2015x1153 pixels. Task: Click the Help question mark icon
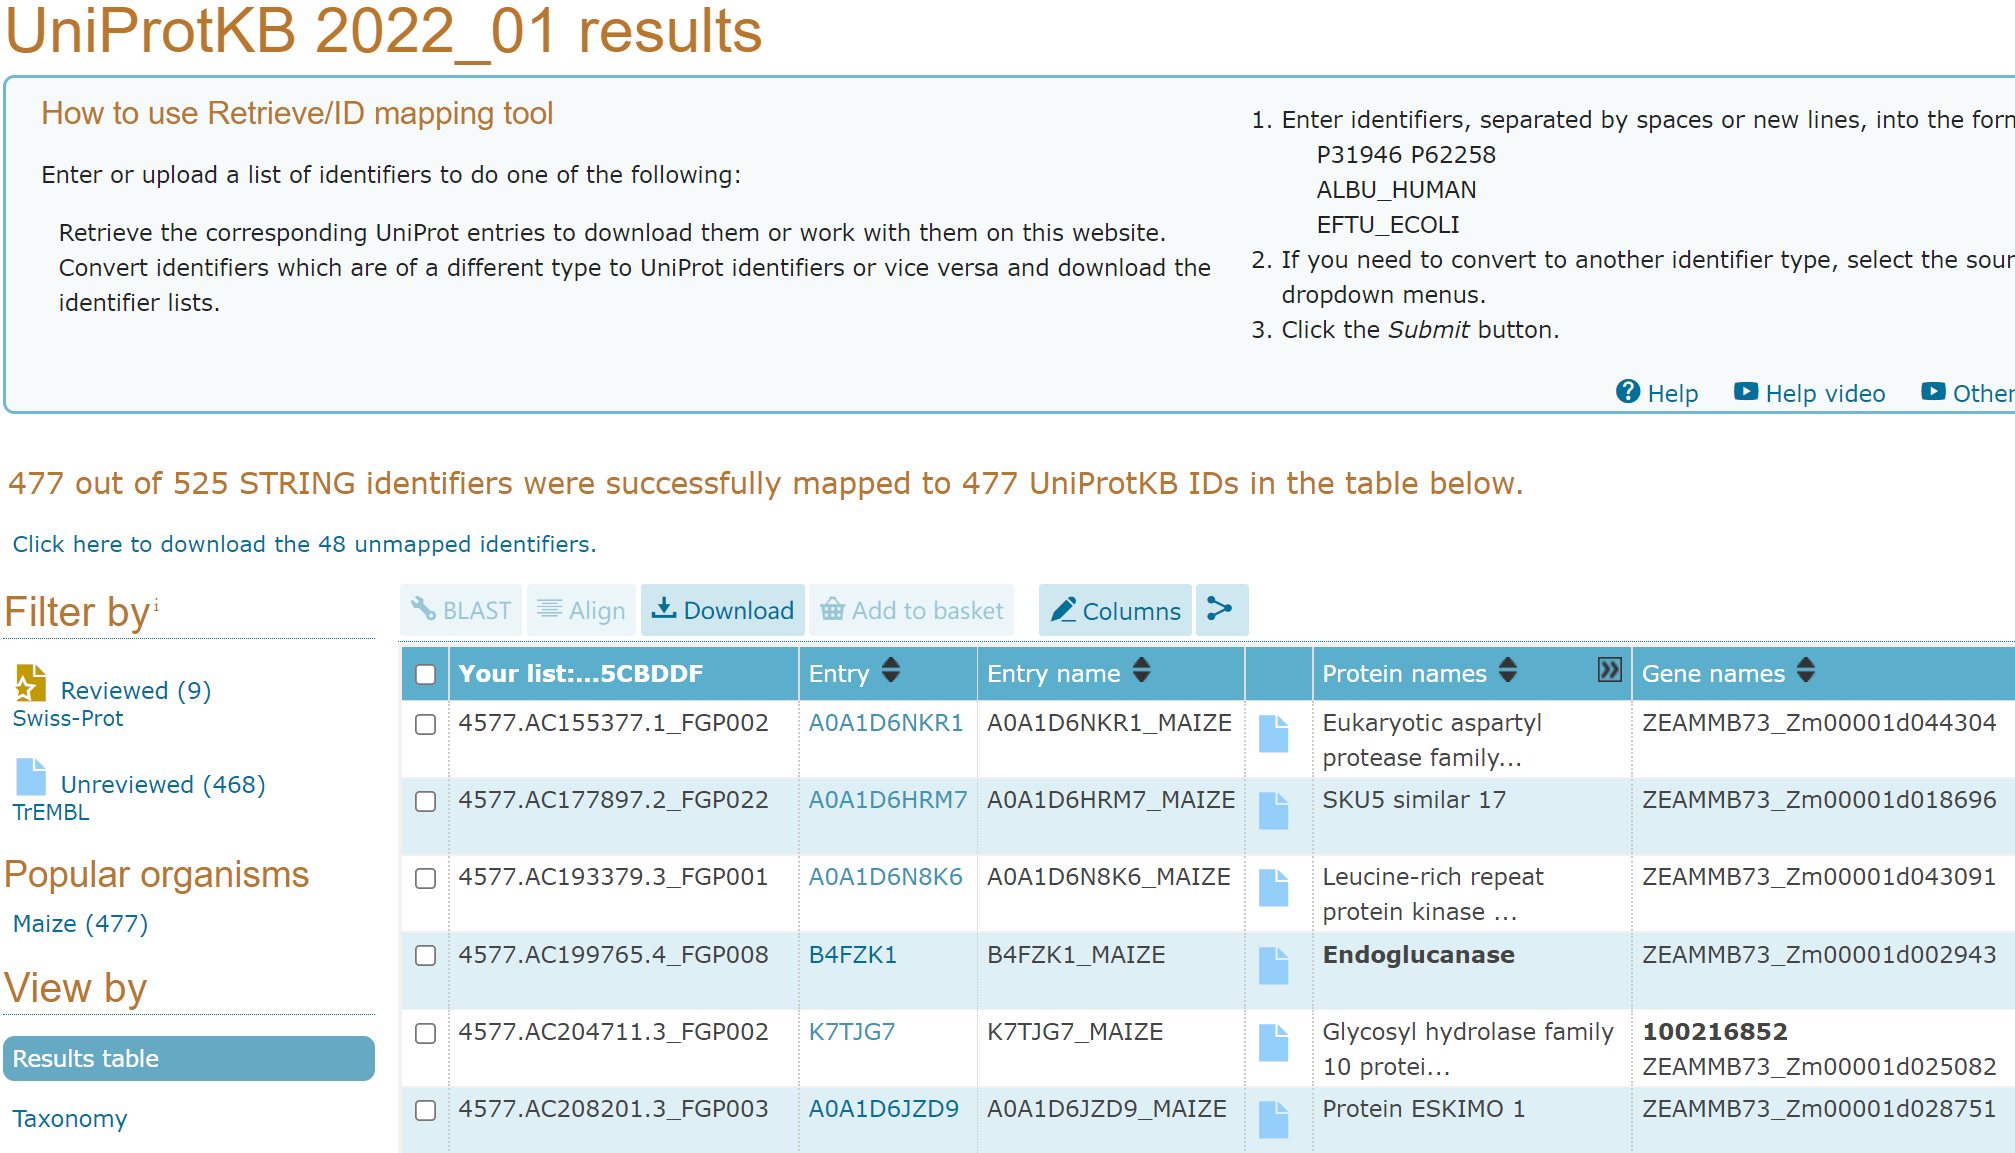1627,392
